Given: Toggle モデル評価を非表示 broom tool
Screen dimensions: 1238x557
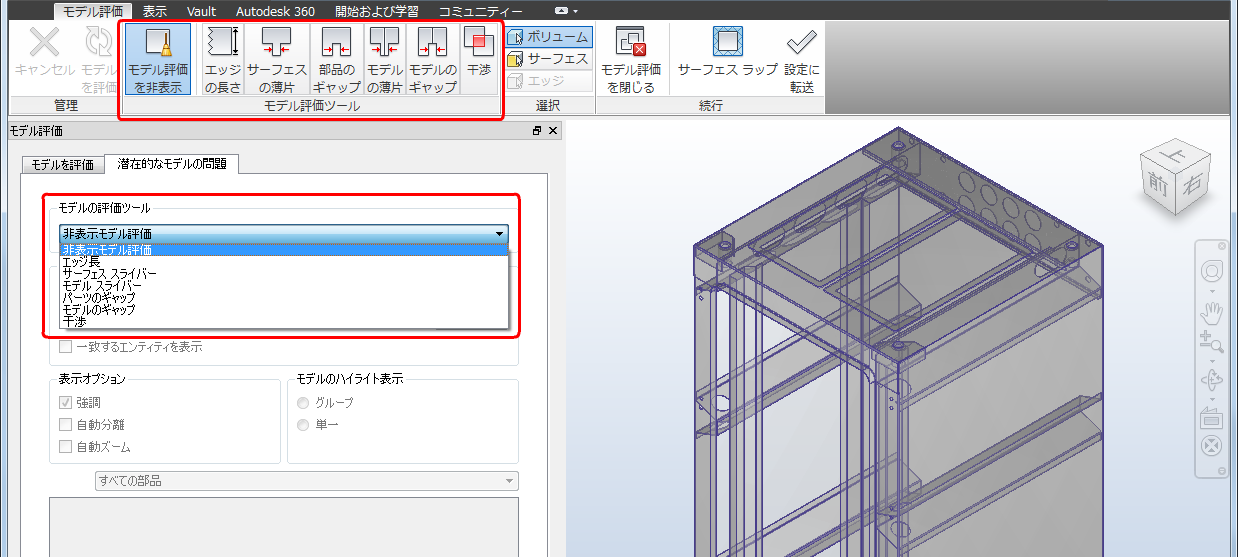Looking at the screenshot, I should coord(158,59).
